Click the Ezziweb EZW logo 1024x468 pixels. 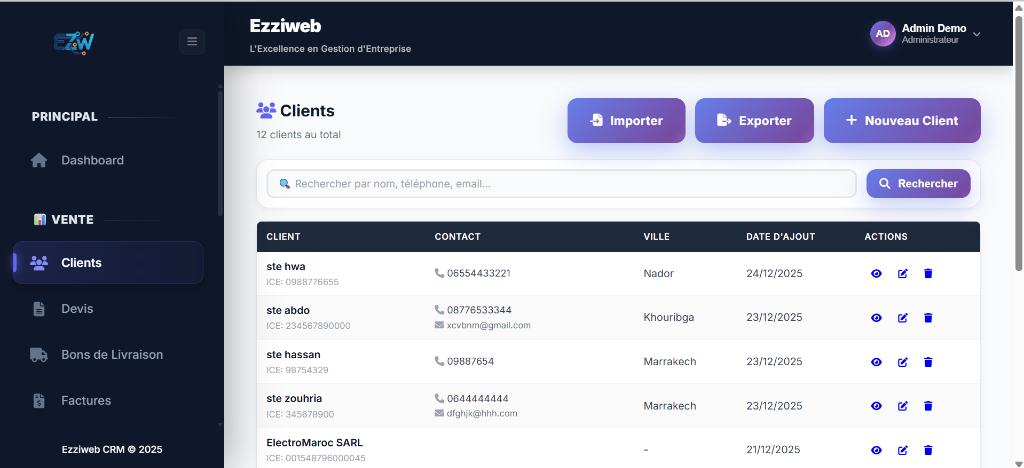(74, 42)
